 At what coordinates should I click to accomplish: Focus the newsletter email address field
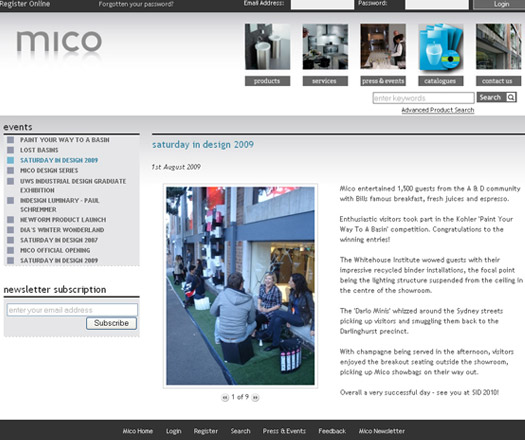click(72, 310)
